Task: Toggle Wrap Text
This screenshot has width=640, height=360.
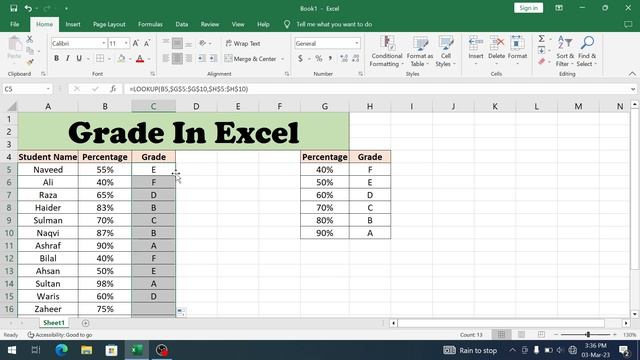Action: (242, 43)
